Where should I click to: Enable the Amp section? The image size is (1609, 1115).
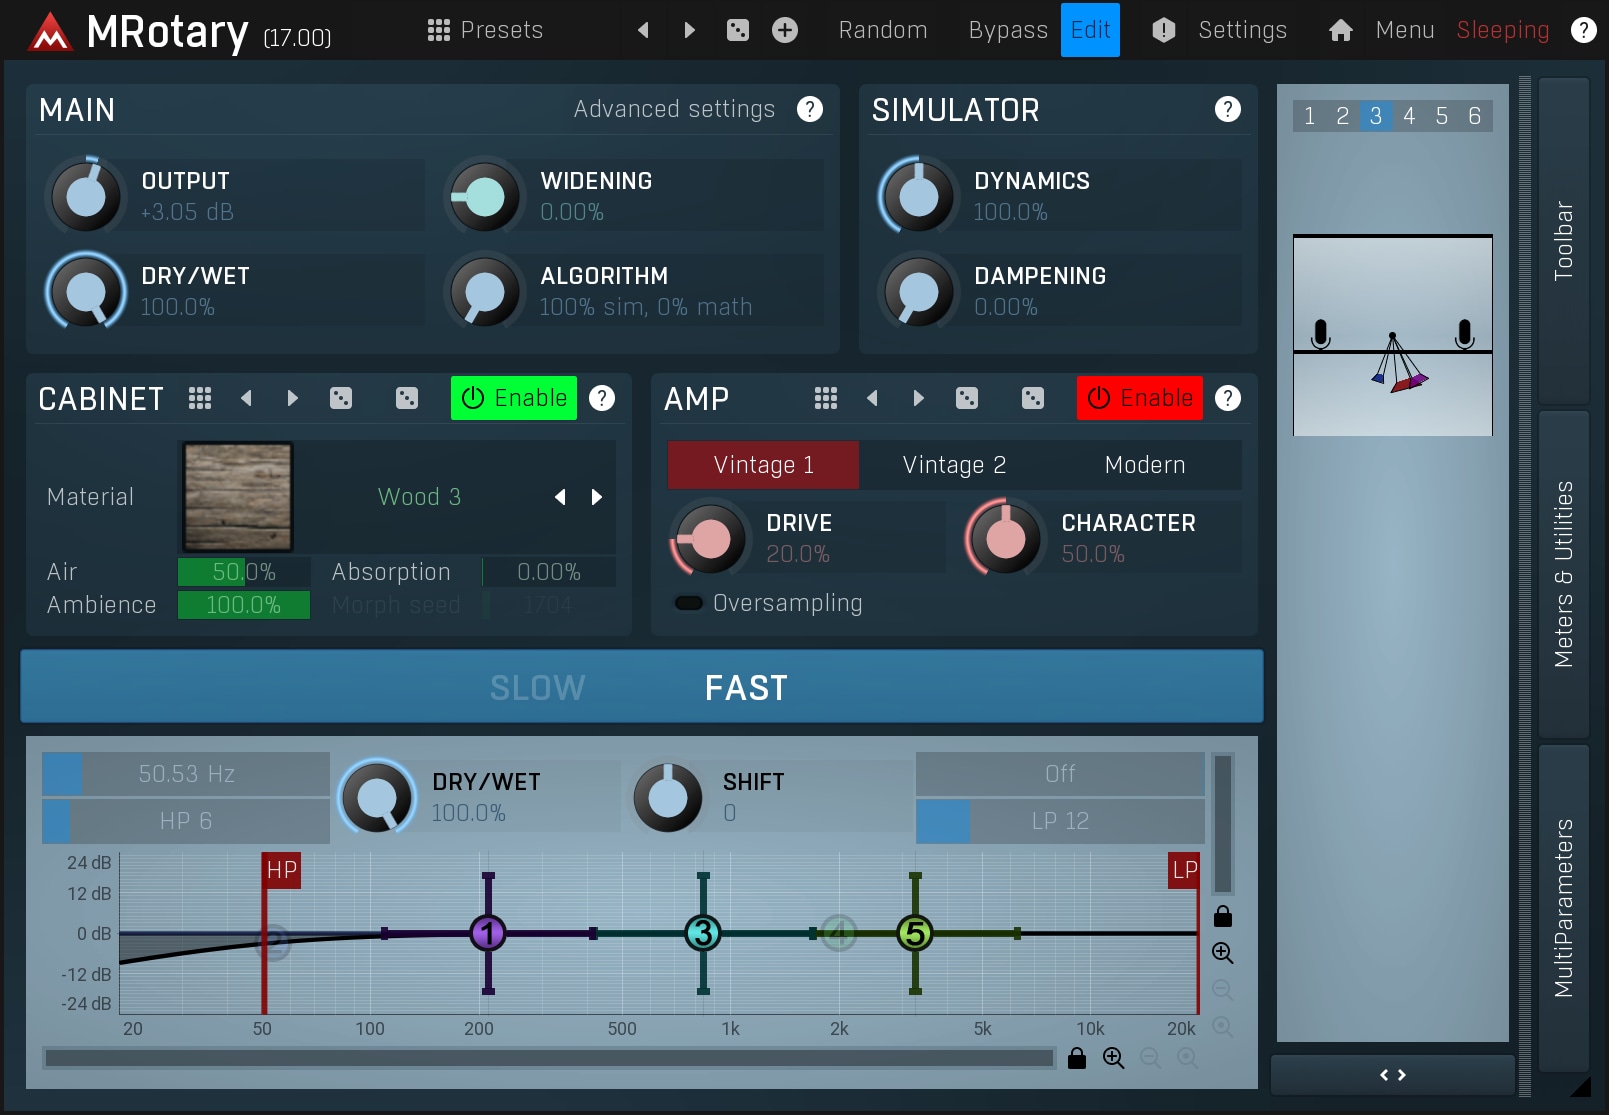(x=1139, y=398)
